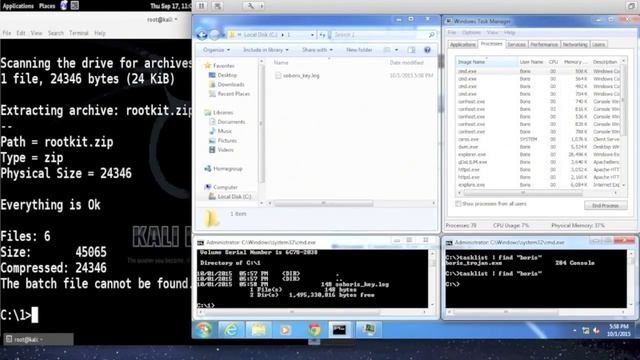Screen dimensions: 640x360
Task: Open the dropdown arrow beside VM wrench icon
Action: coord(261,6)
